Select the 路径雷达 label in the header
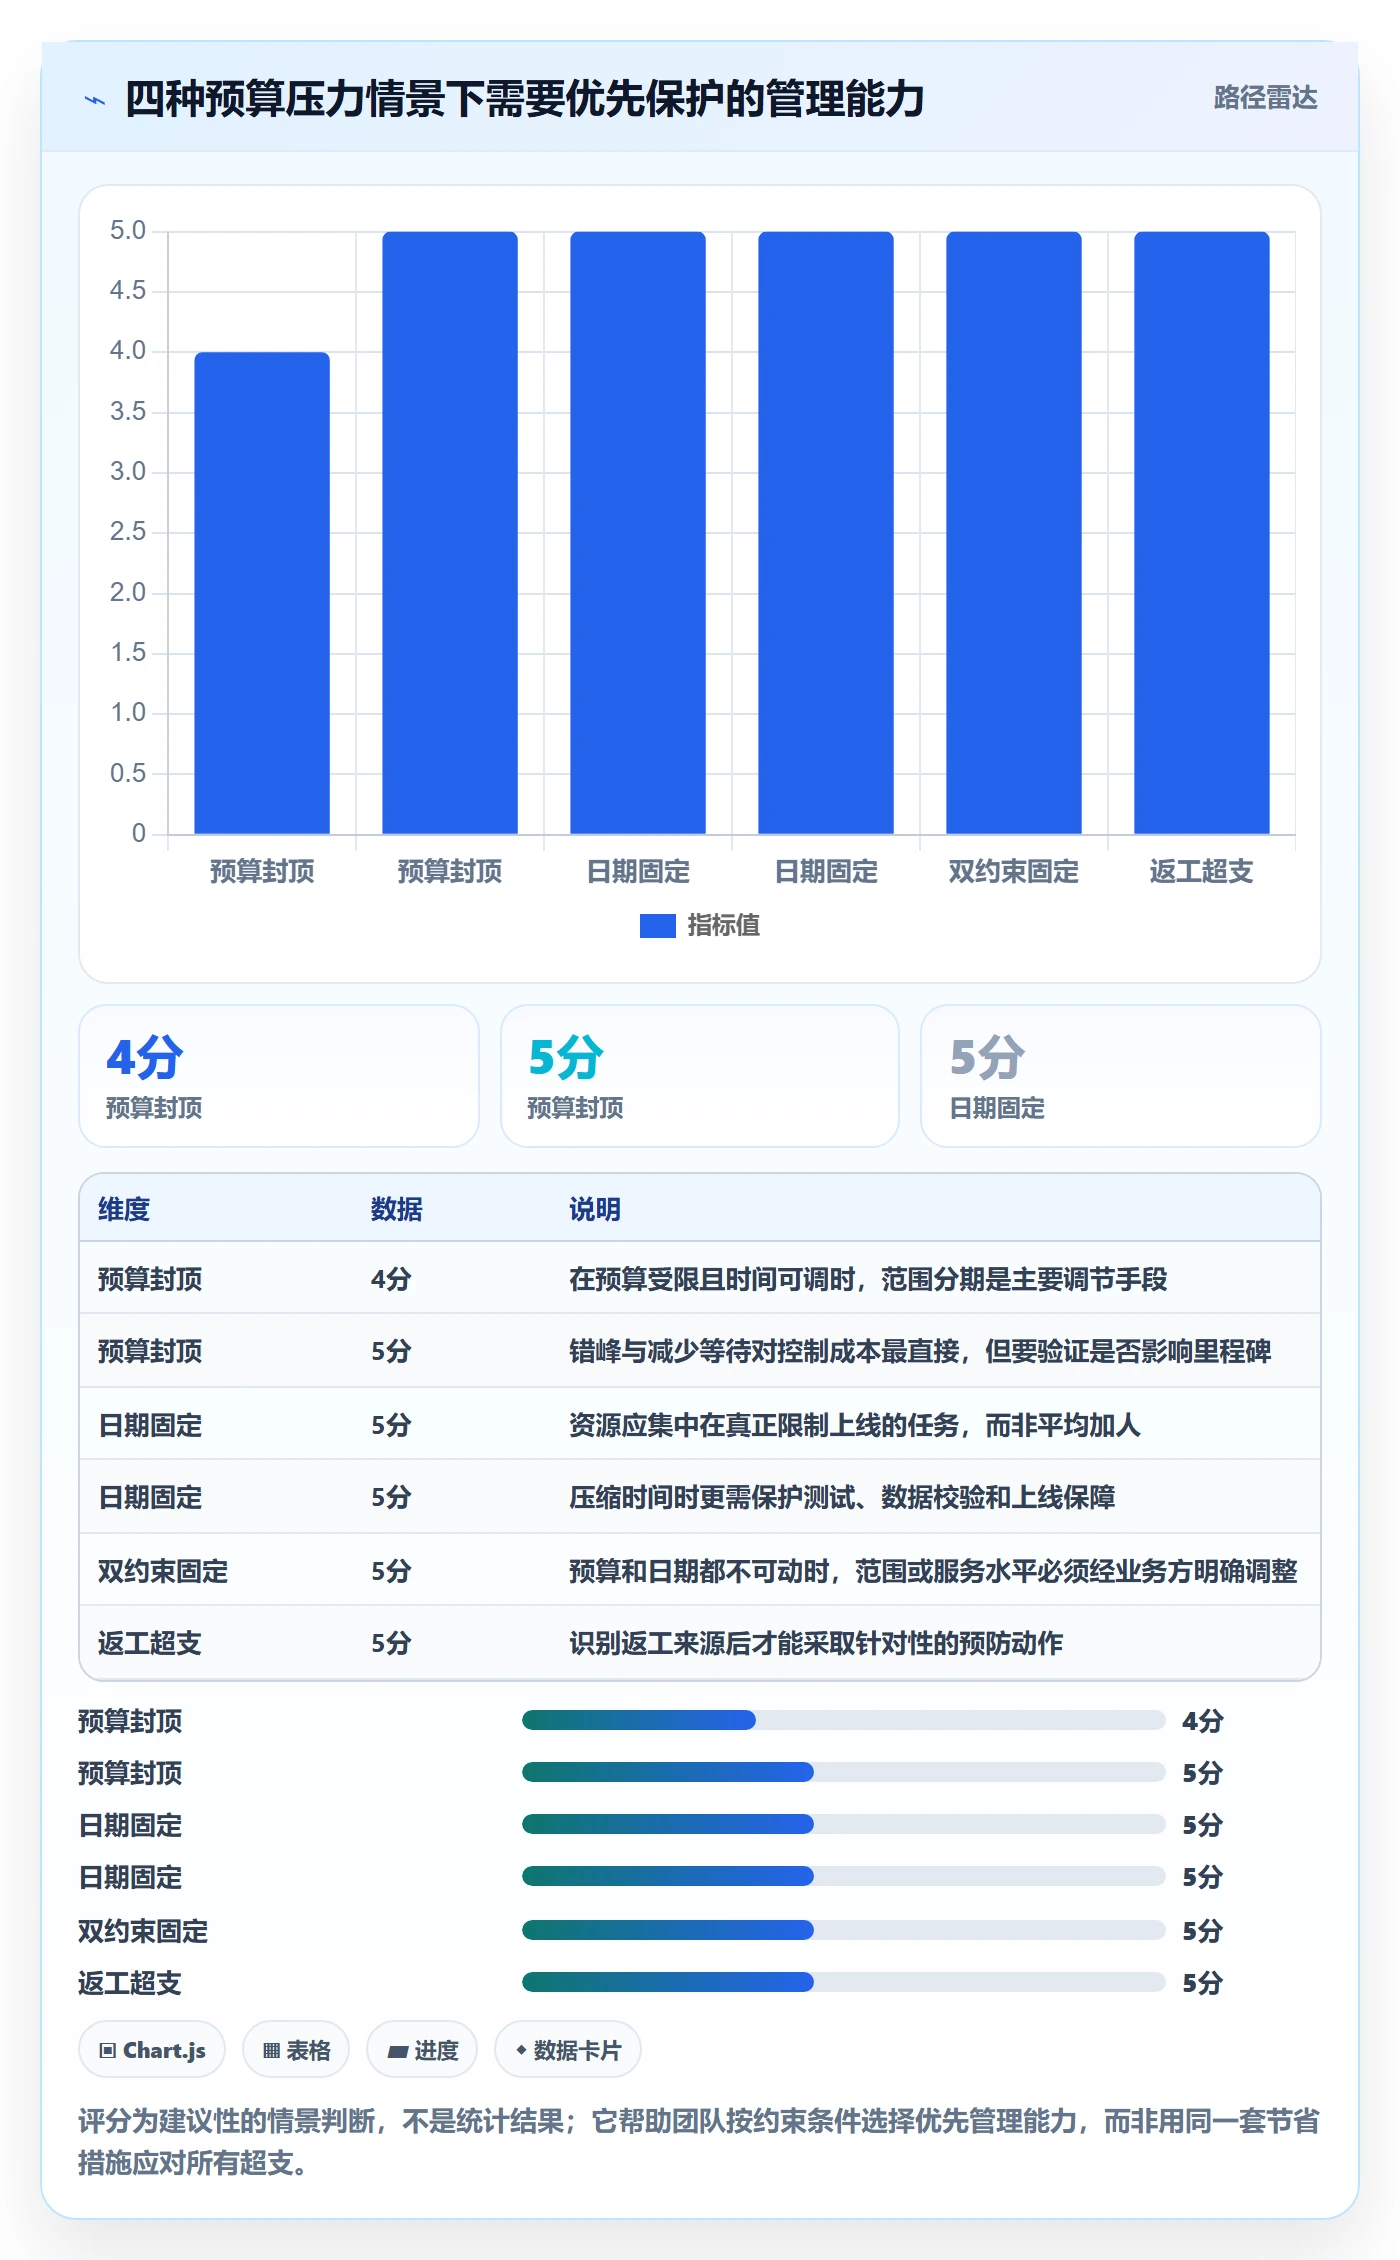The image size is (1400, 2260). (x=1265, y=98)
